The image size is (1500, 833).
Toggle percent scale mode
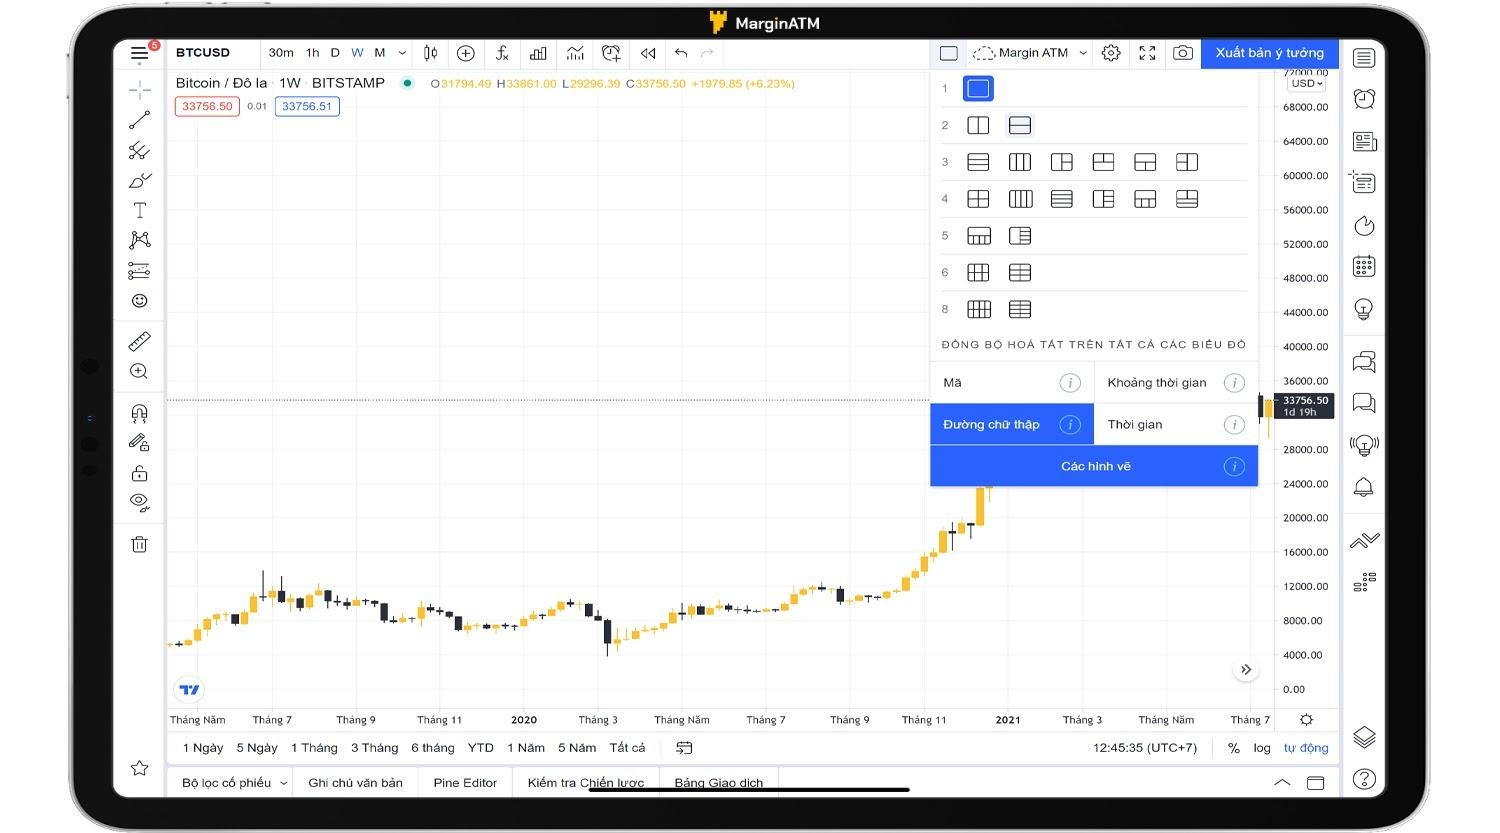coord(1234,748)
